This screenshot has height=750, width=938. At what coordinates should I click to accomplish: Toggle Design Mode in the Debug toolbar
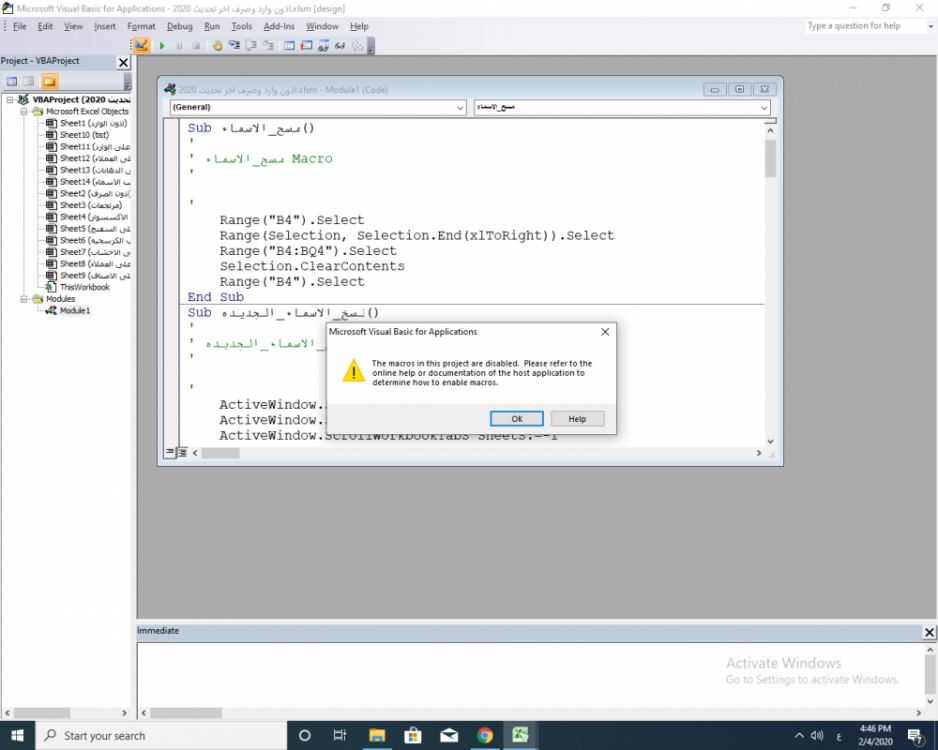click(142, 45)
